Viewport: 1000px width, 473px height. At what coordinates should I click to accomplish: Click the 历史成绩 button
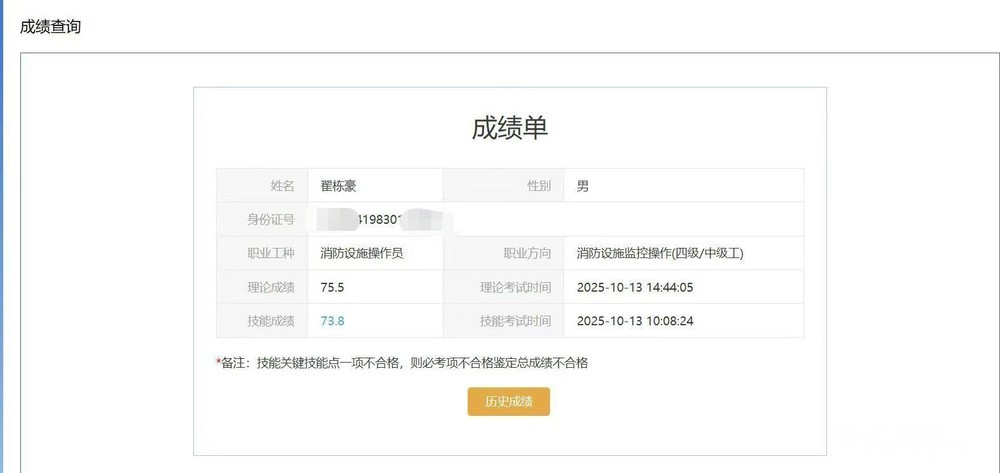point(508,401)
